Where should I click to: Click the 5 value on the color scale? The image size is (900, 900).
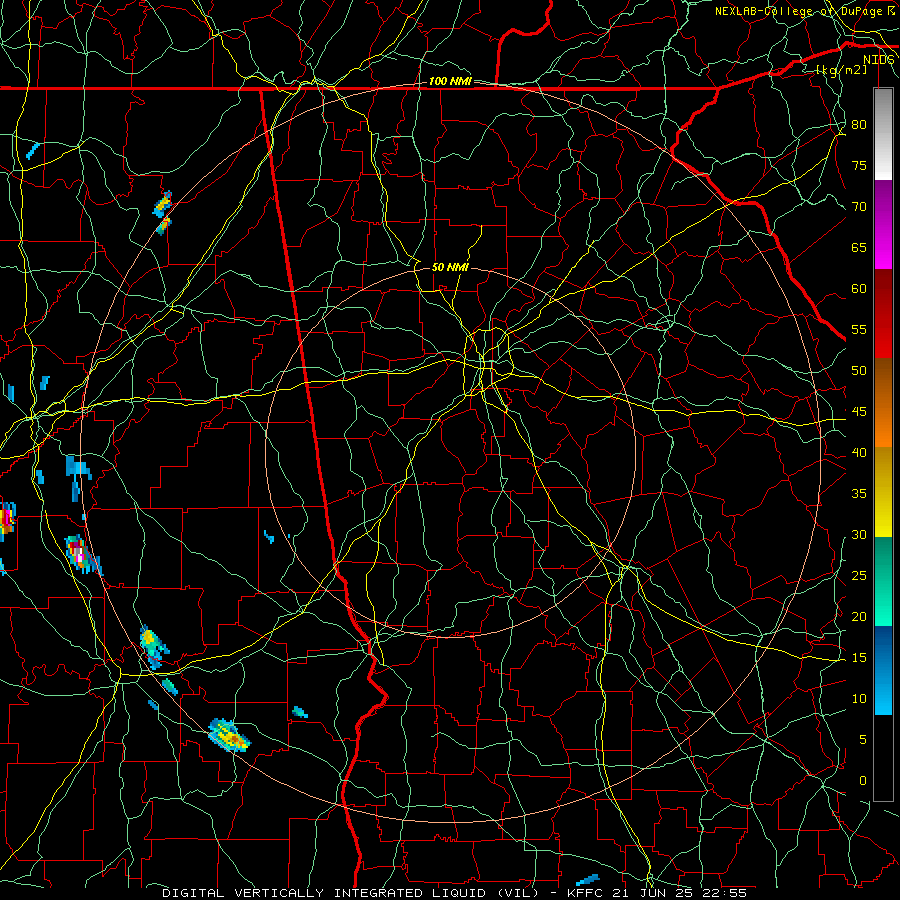coord(863,740)
